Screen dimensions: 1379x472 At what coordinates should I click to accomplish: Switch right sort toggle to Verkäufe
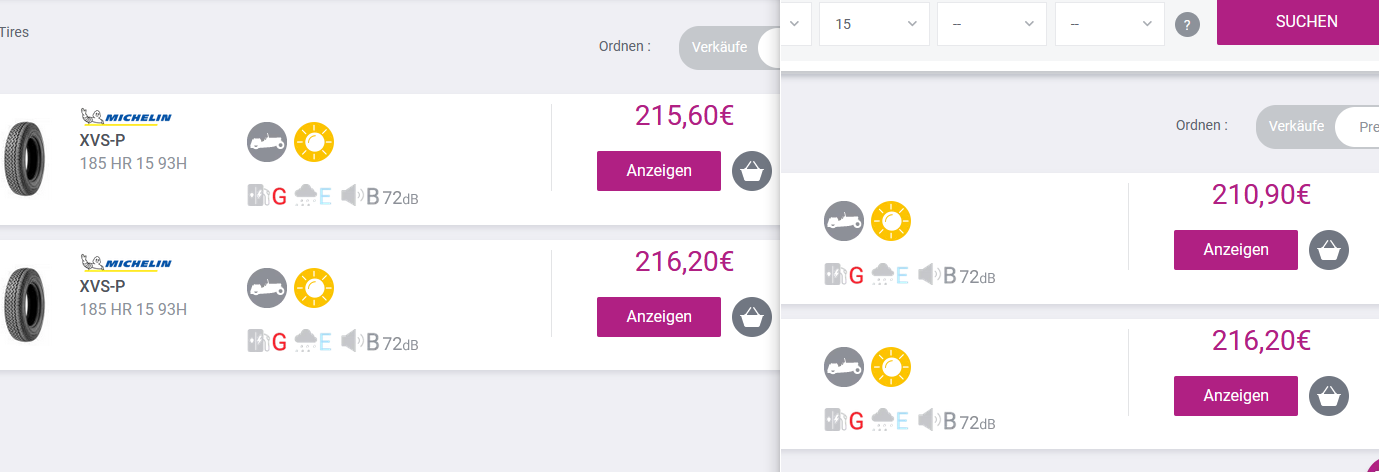tap(1296, 126)
